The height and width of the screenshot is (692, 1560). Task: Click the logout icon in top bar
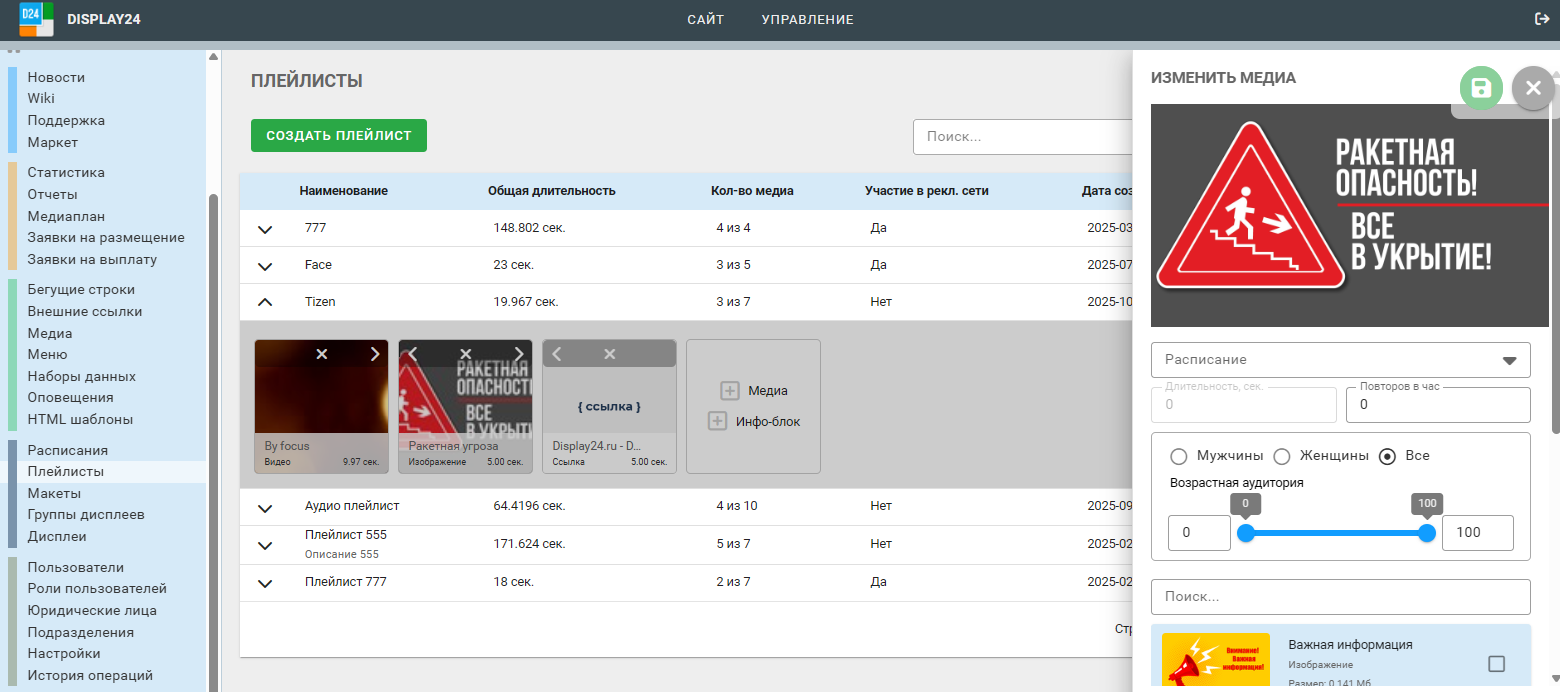[x=1542, y=19]
